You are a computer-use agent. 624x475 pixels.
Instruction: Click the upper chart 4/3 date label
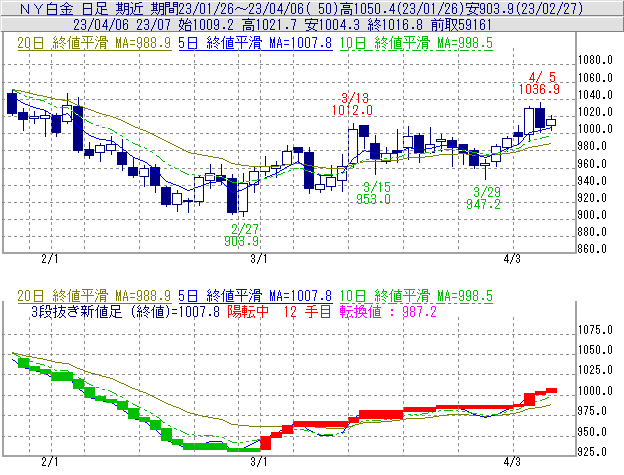click(512, 259)
